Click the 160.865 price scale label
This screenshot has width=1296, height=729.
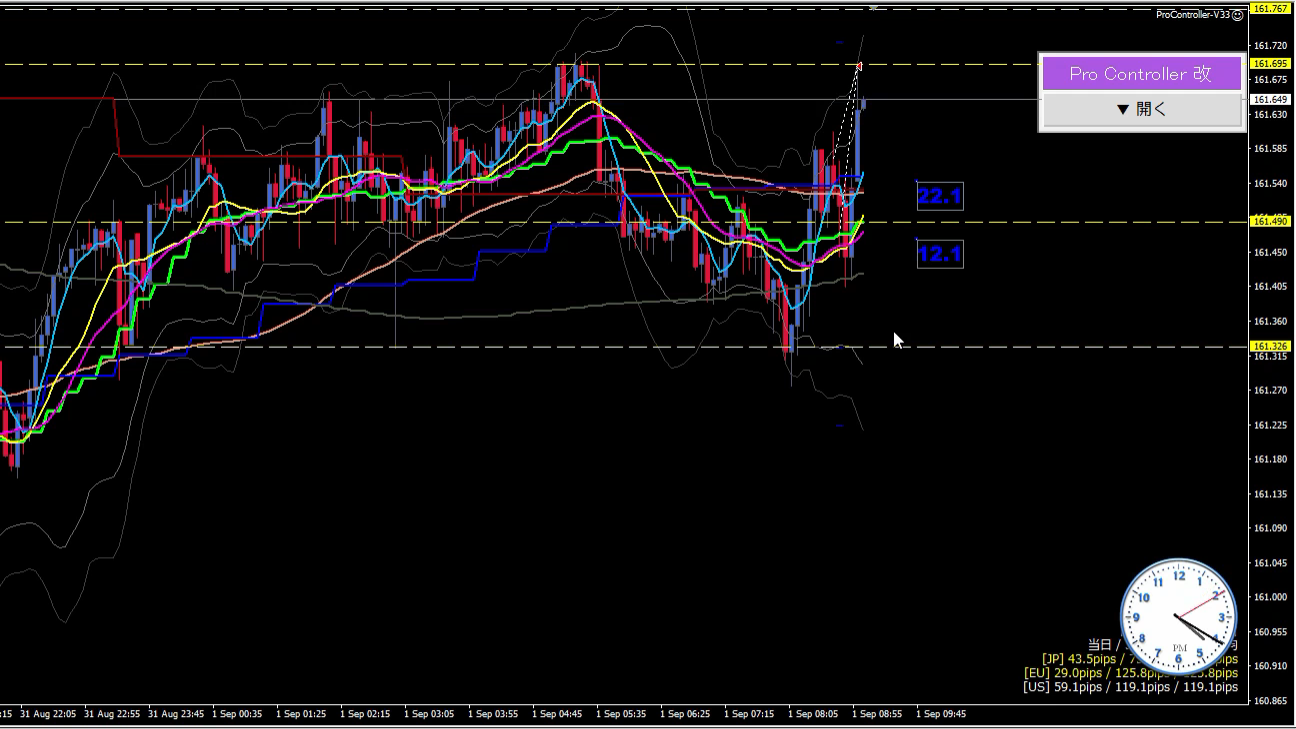(x=1270, y=701)
